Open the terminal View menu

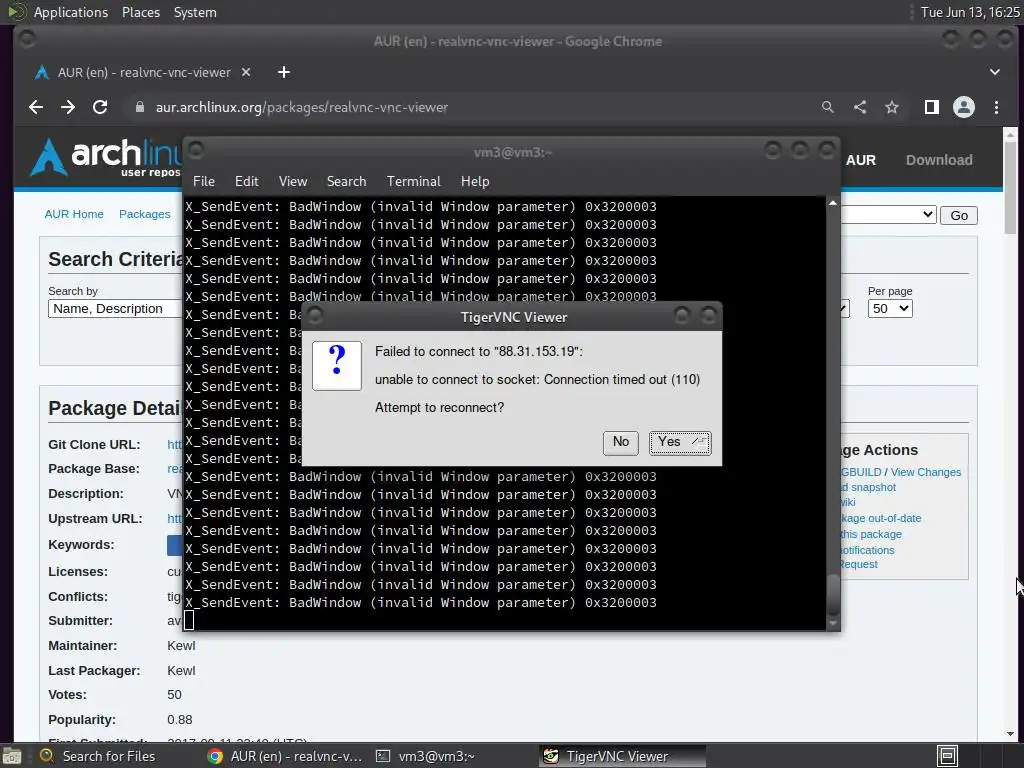293,182
